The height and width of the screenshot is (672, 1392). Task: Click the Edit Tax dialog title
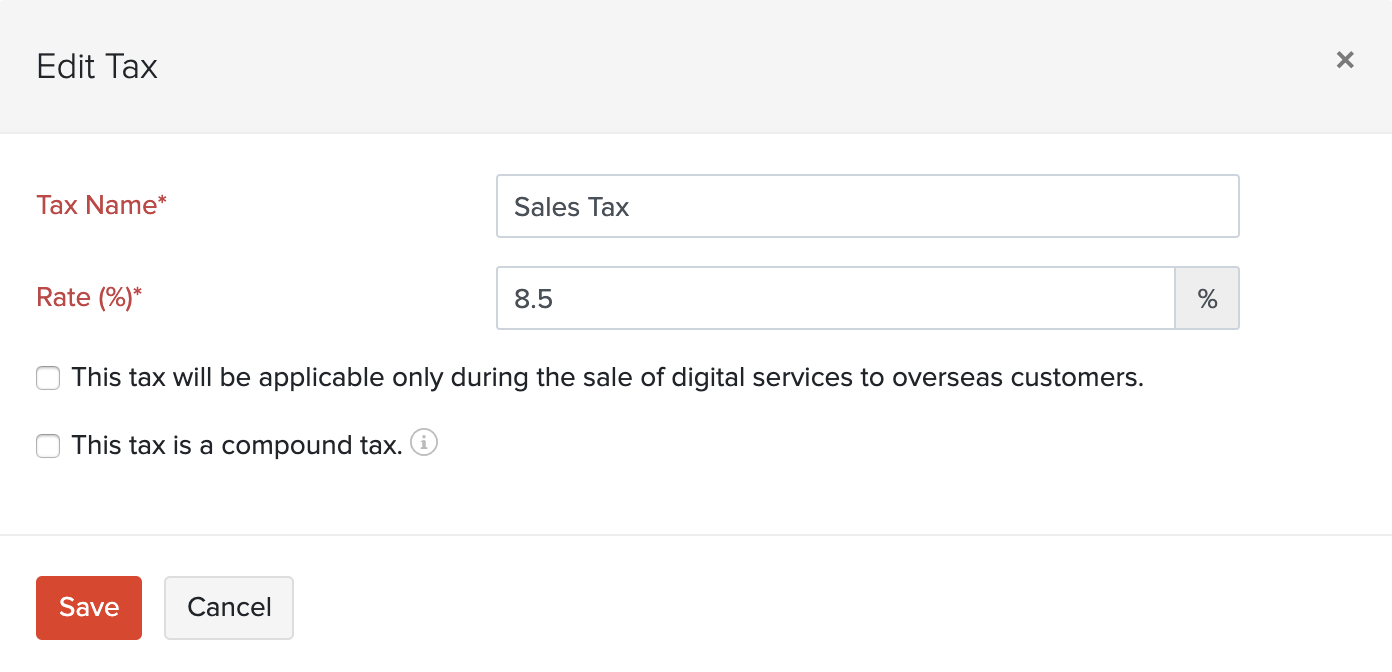pyautogui.click(x=97, y=66)
